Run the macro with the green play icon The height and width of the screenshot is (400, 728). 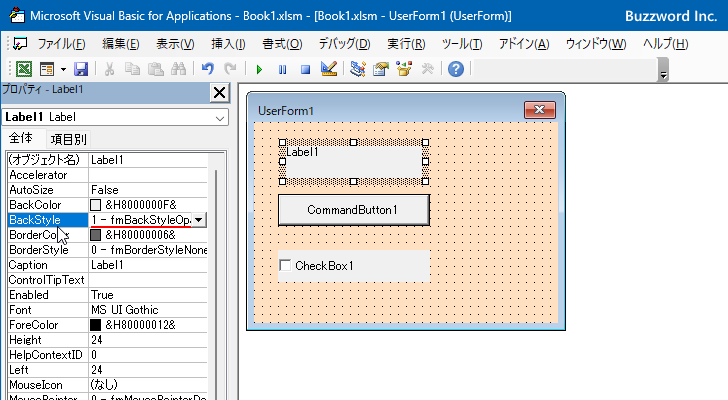pos(259,70)
